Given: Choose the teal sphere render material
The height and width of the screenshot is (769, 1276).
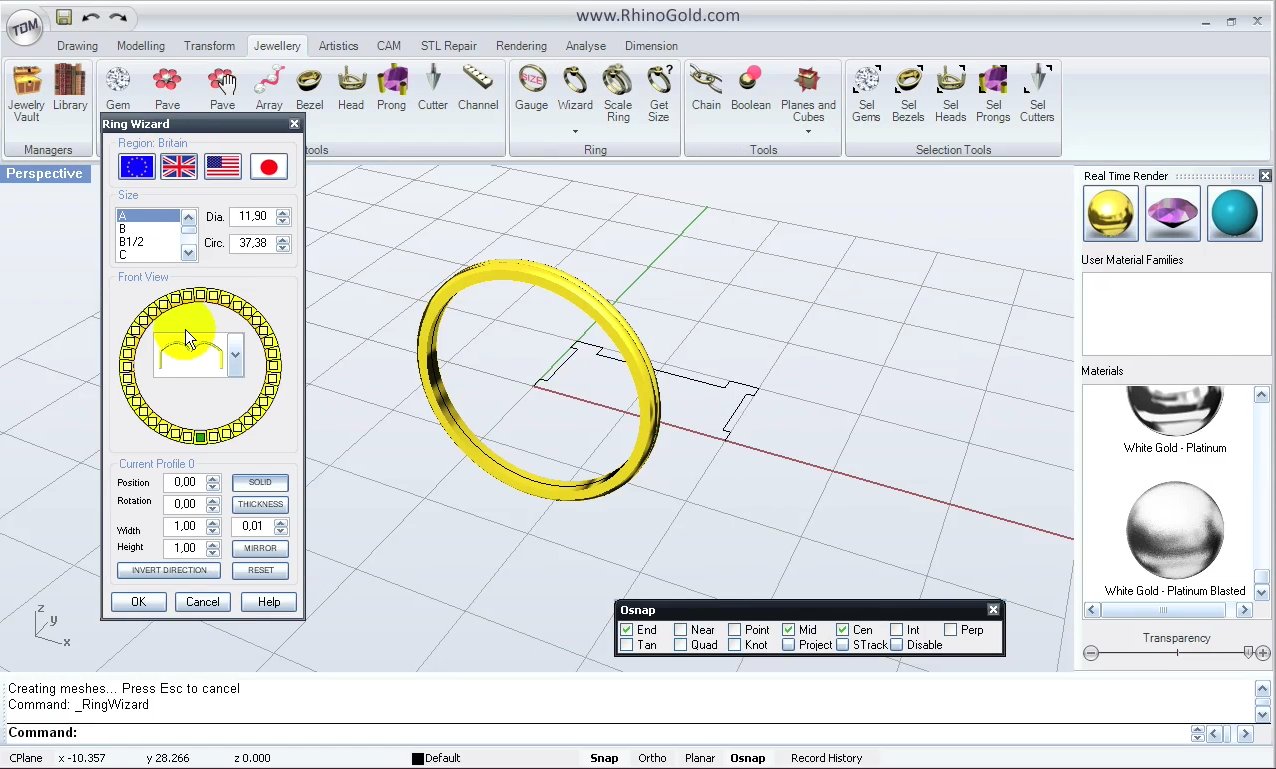Looking at the screenshot, I should pyautogui.click(x=1235, y=213).
